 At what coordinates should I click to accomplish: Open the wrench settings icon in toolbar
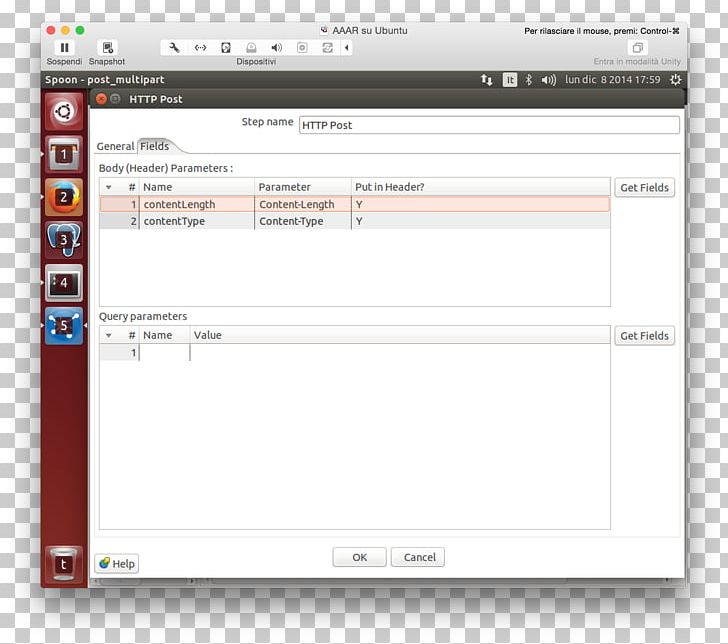[174, 48]
